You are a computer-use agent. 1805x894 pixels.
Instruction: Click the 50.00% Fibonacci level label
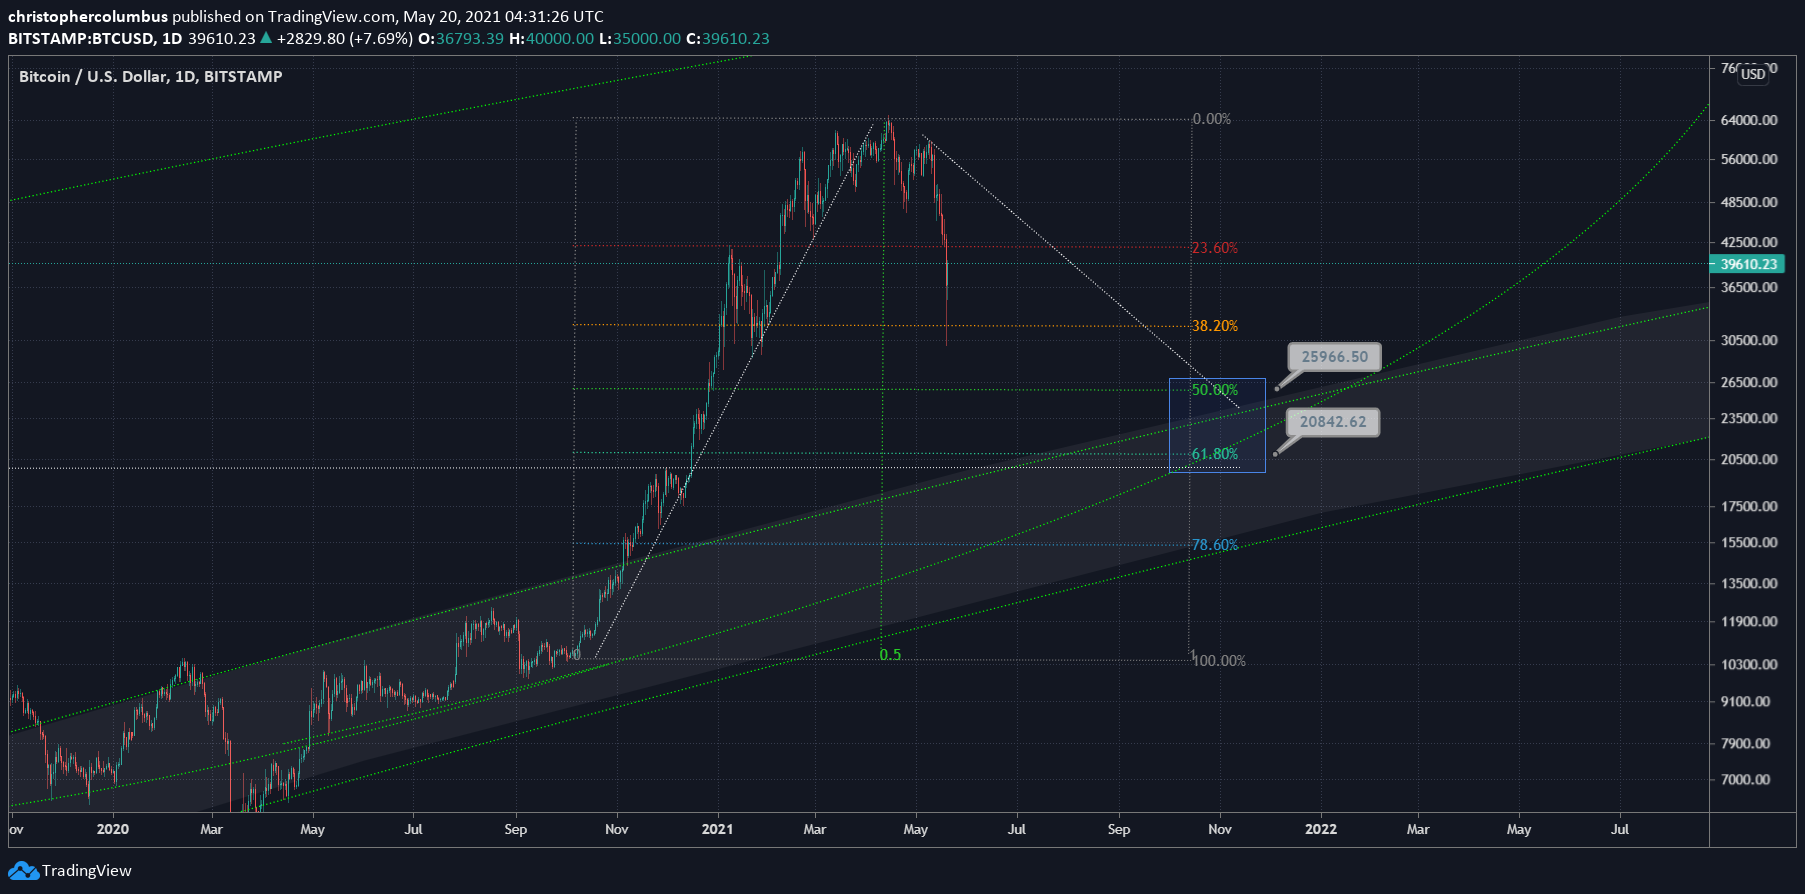click(x=1214, y=390)
